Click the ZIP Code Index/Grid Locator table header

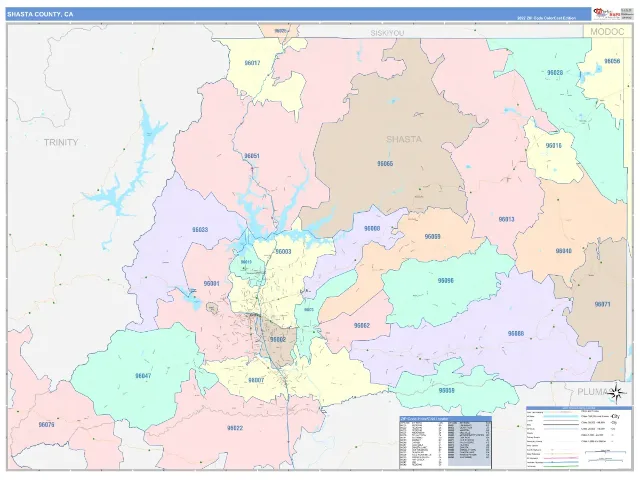[445, 419]
